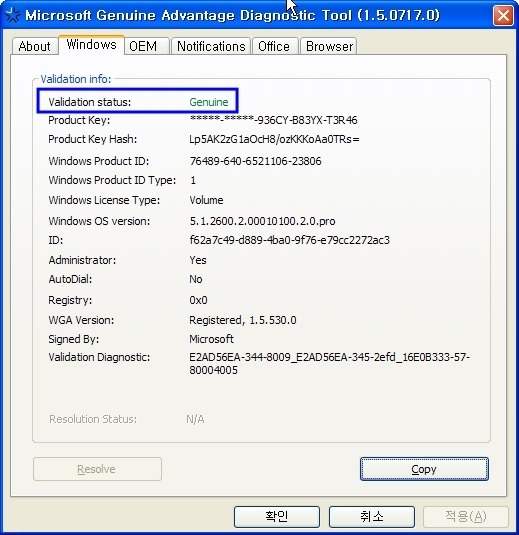519x535 pixels.
Task: Click the Copy button
Action: (x=424, y=469)
